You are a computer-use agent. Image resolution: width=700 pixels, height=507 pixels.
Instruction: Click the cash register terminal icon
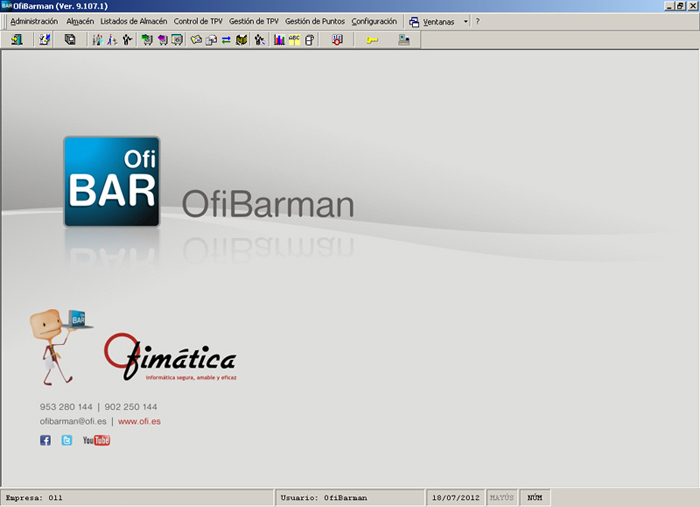pos(404,40)
